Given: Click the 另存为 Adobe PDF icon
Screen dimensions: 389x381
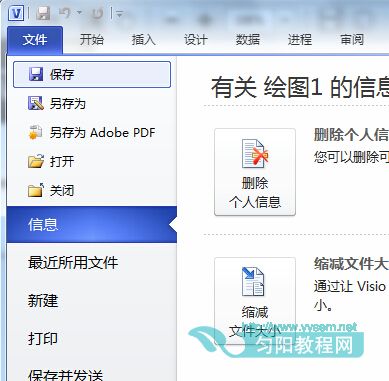Looking at the screenshot, I should [x=35, y=132].
